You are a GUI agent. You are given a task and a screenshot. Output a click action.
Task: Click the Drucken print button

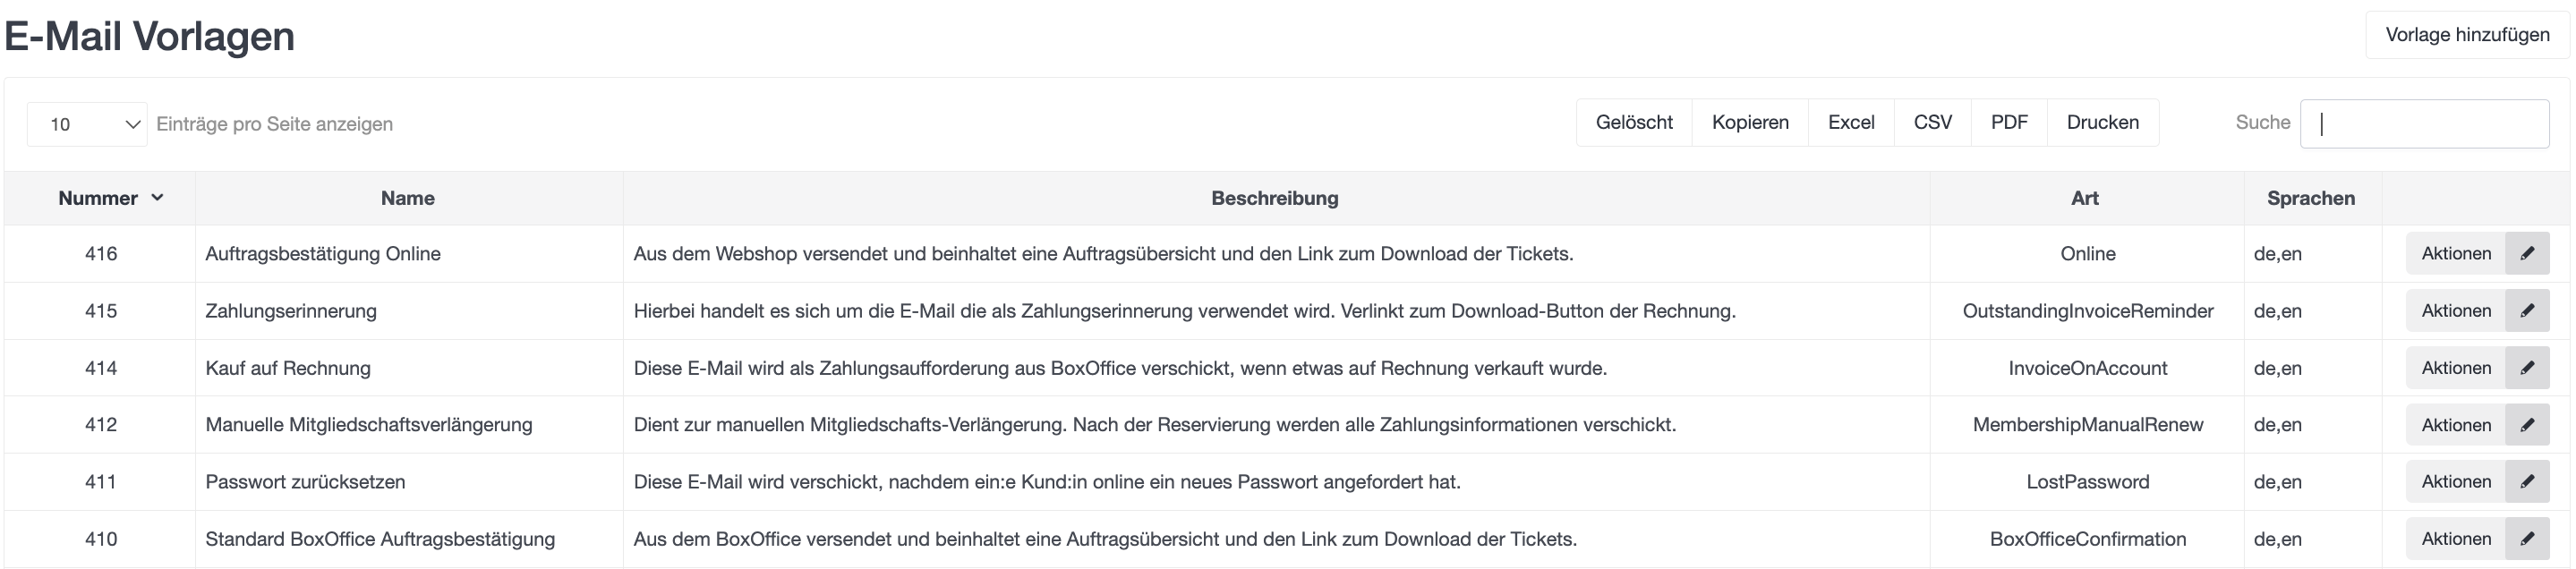[x=2102, y=122]
